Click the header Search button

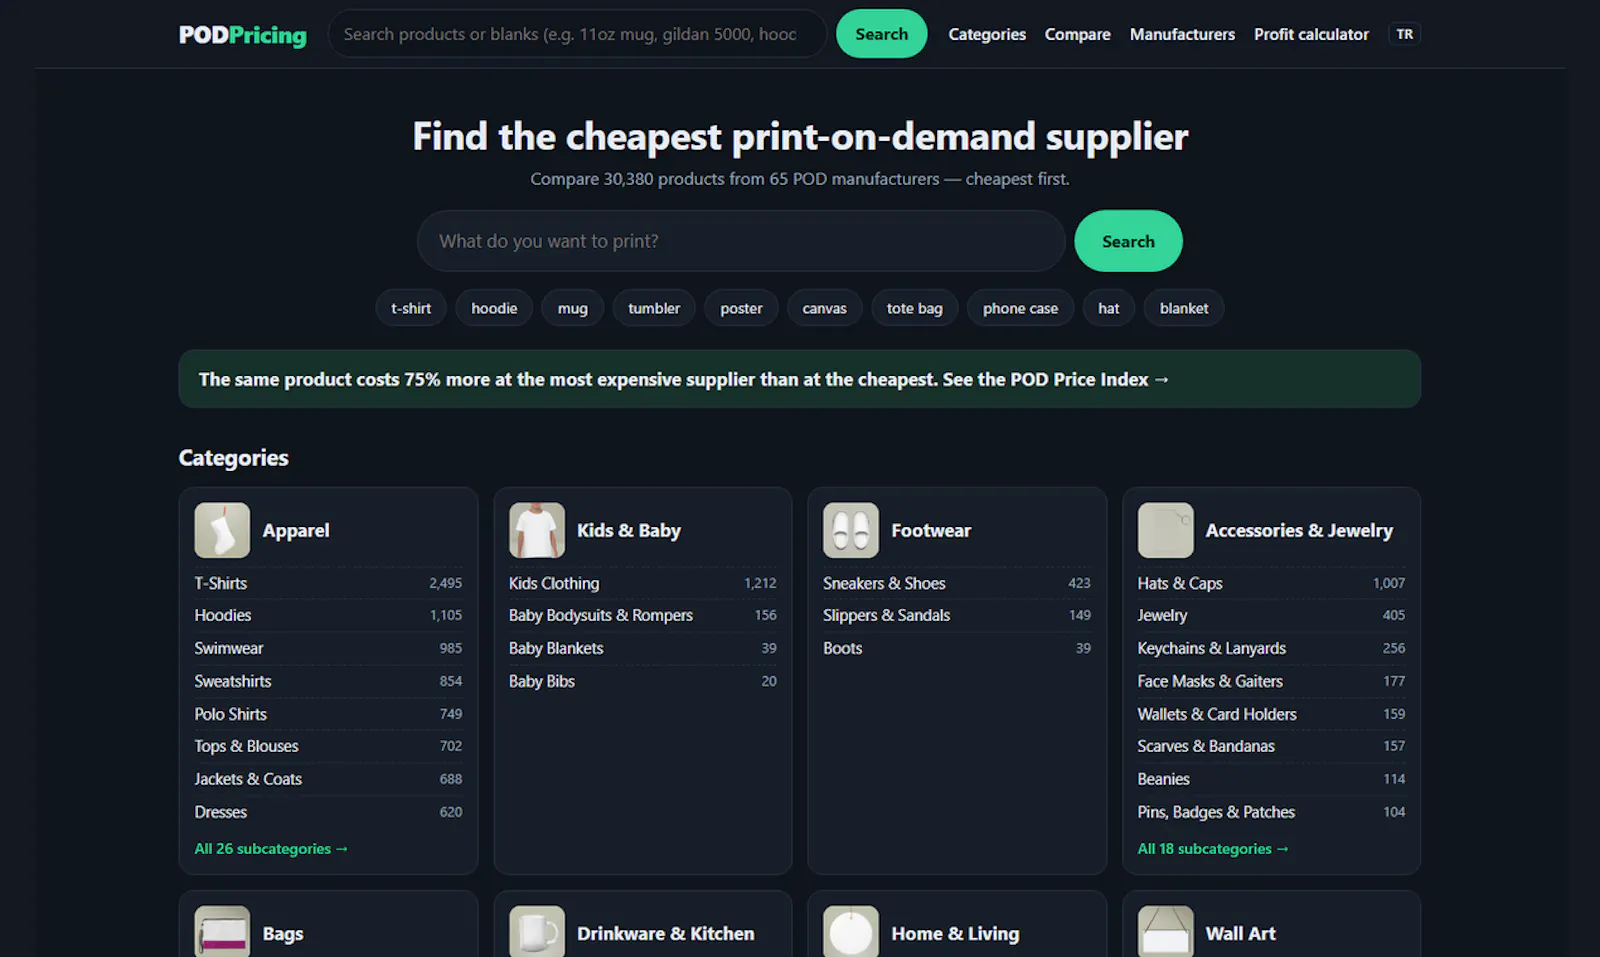(881, 34)
